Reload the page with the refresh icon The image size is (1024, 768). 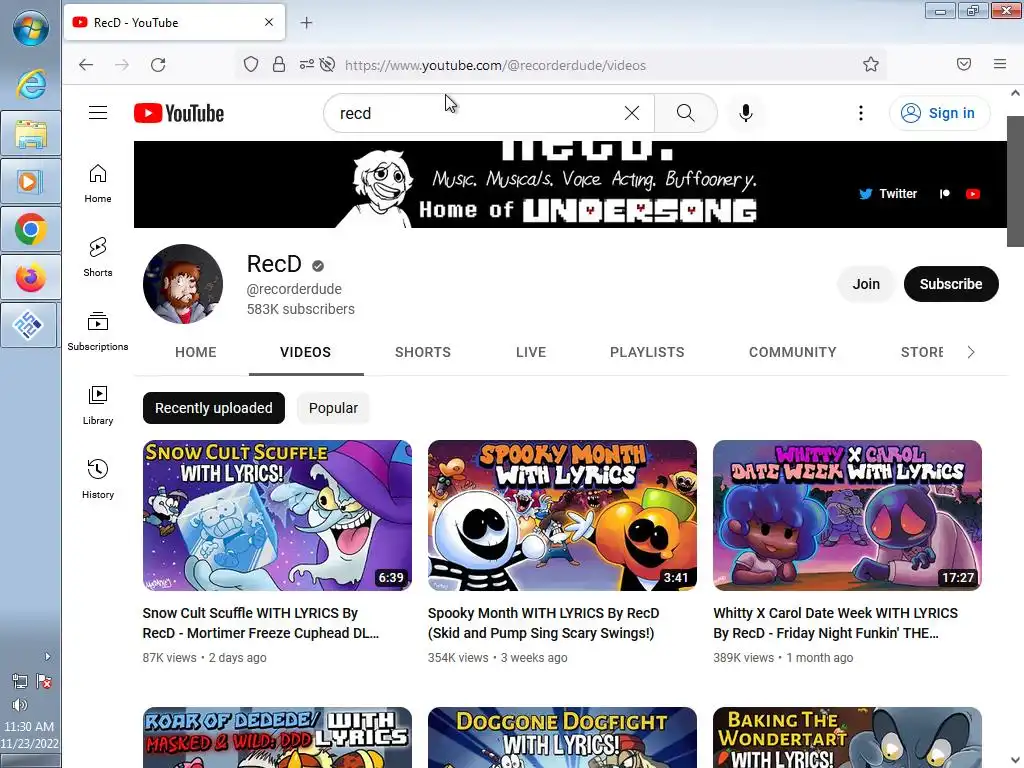coord(158,65)
